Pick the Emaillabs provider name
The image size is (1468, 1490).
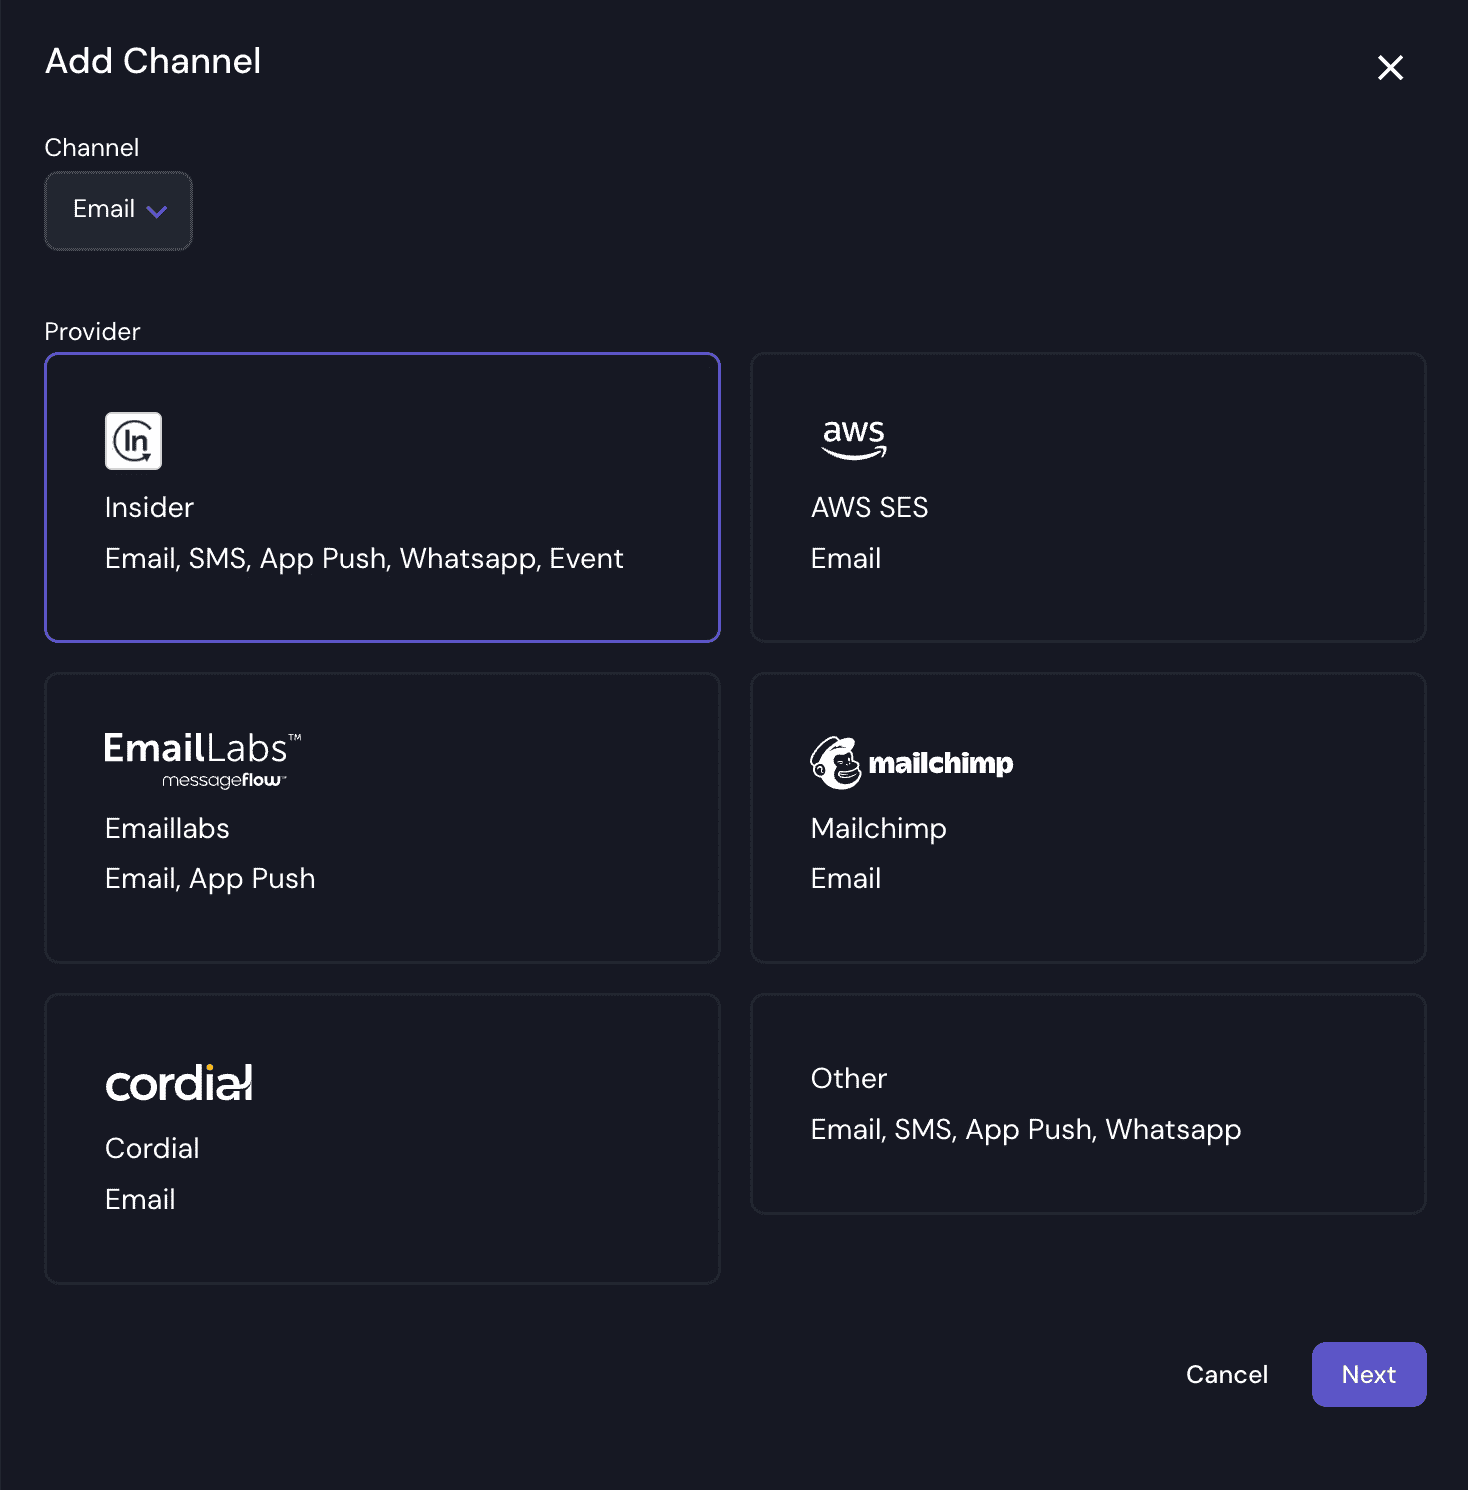click(167, 828)
